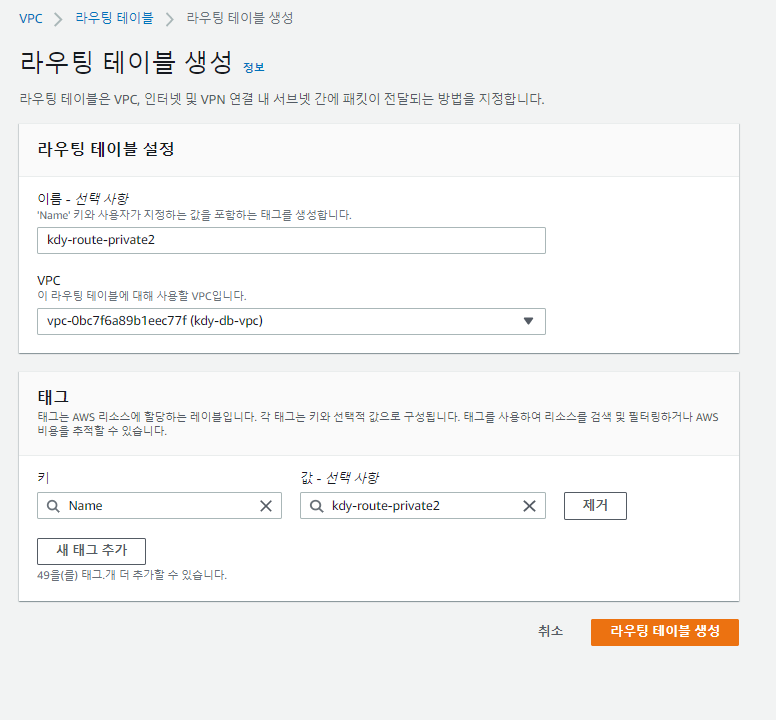Click the 라우팅 테이블 생성 page title
This screenshot has width=776, height=720.
(126, 63)
